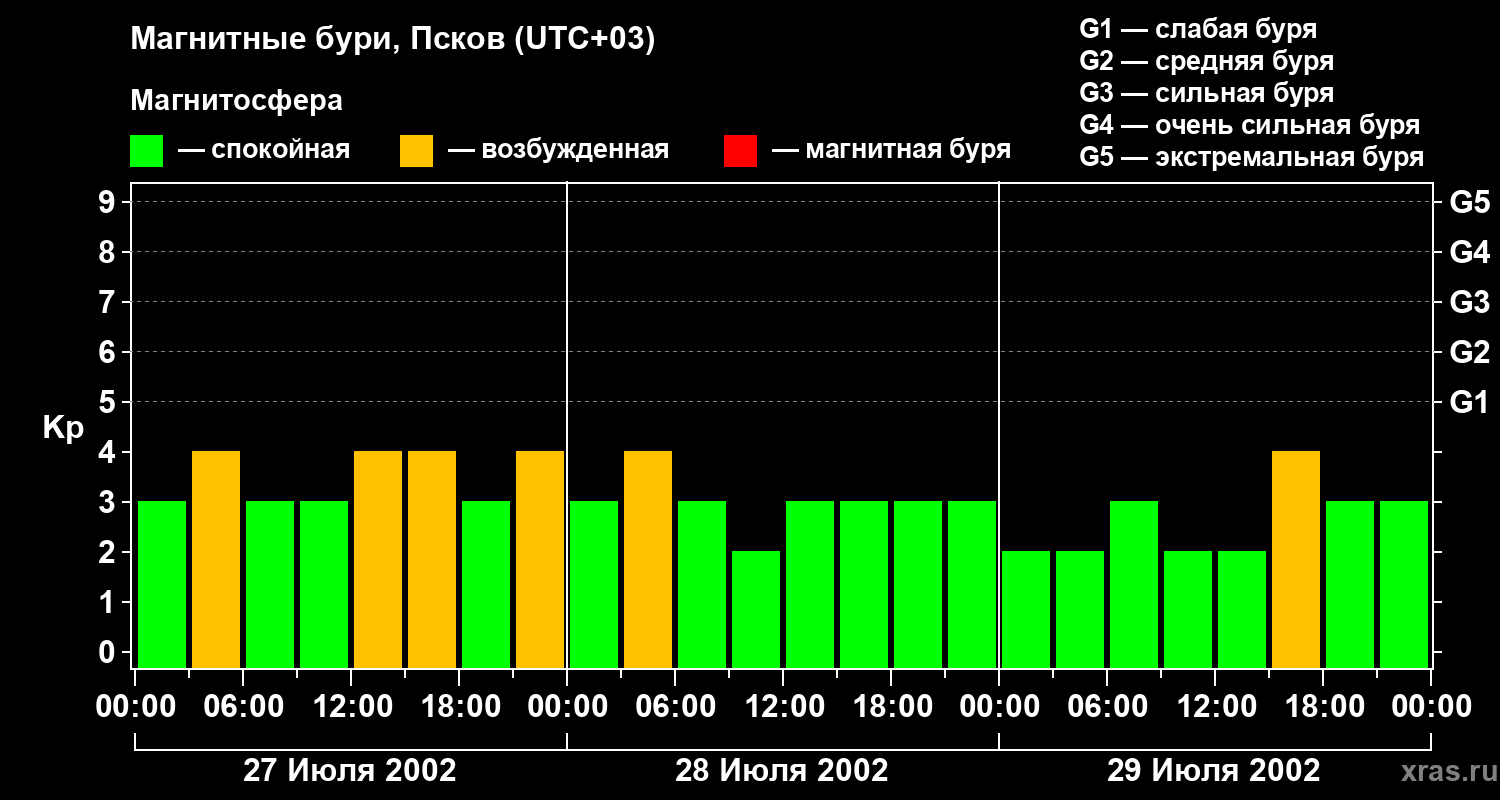
Task: Select the 29 Июля 06:00–09:00 Kp 3 bar
Action: 1134,584
